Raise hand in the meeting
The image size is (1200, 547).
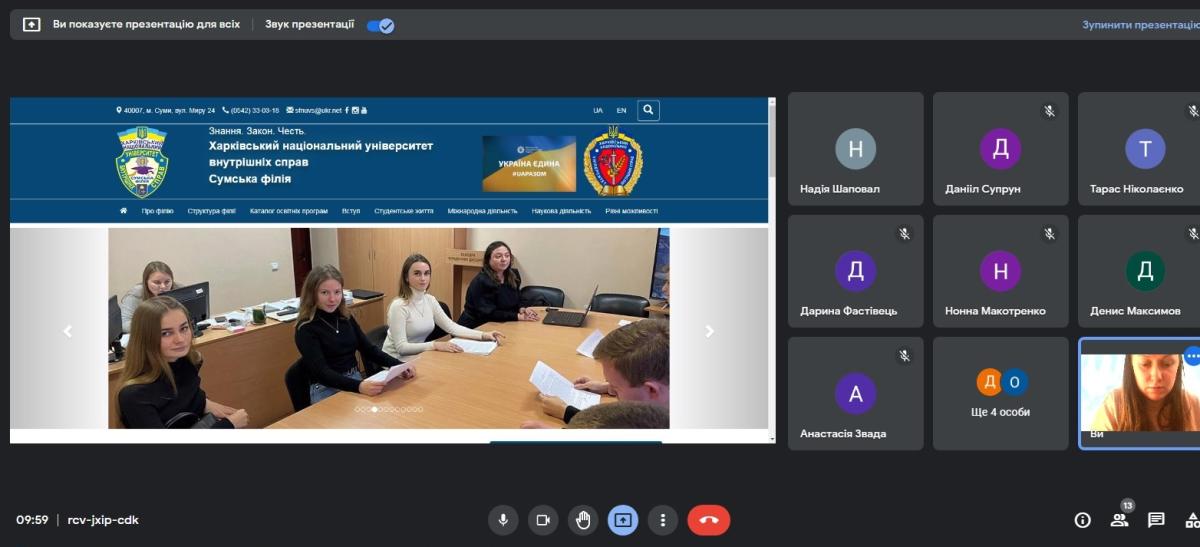(583, 520)
